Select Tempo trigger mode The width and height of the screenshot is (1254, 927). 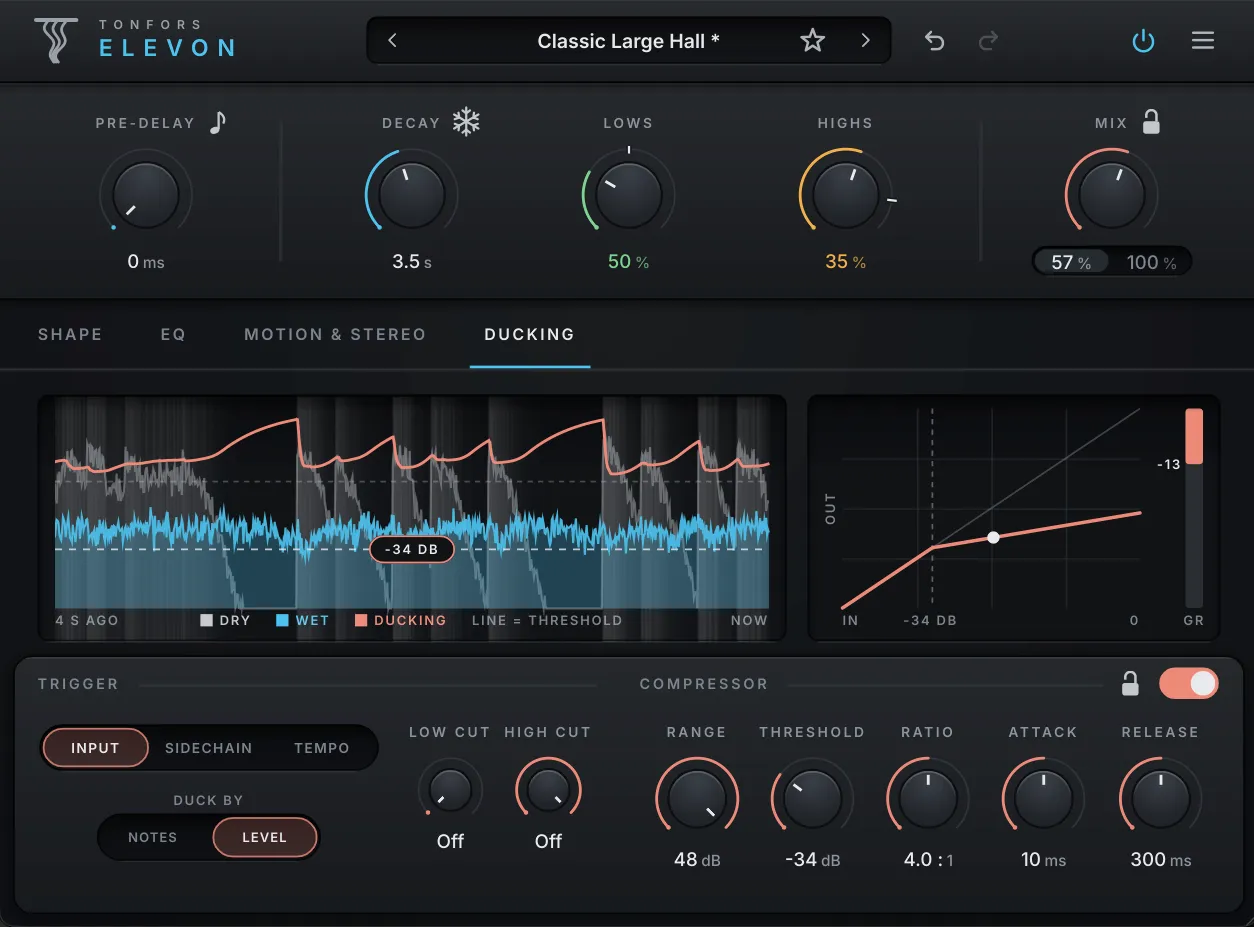coord(322,748)
